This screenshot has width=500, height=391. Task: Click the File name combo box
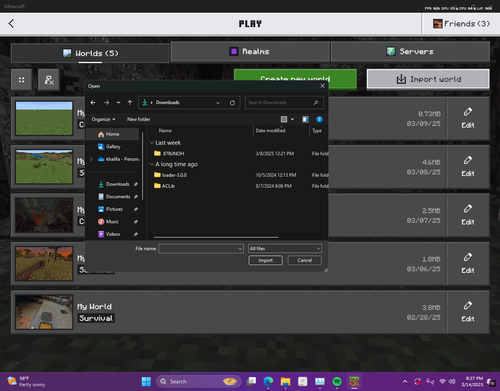coord(201,249)
